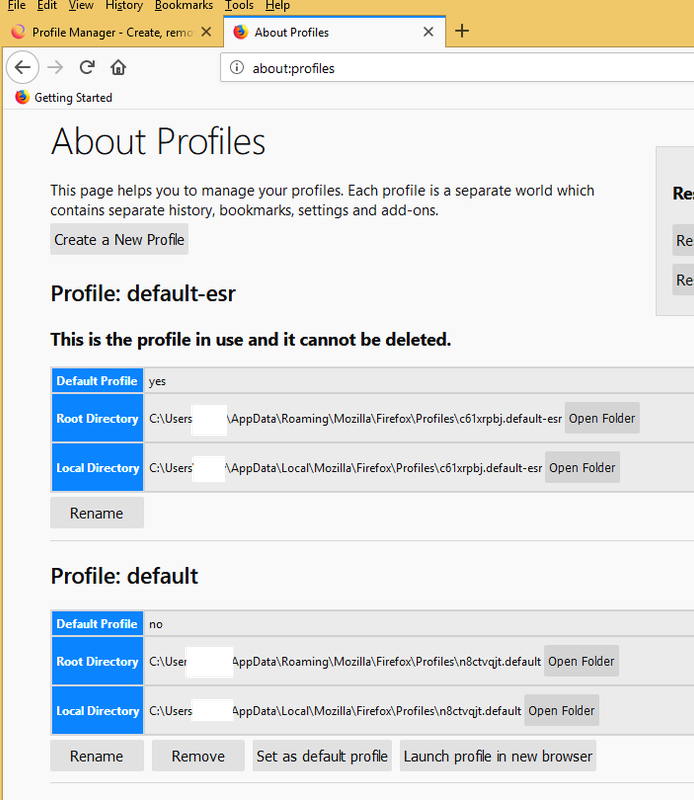Click the 'Profile: default' heading
694x800 pixels.
coord(124,576)
